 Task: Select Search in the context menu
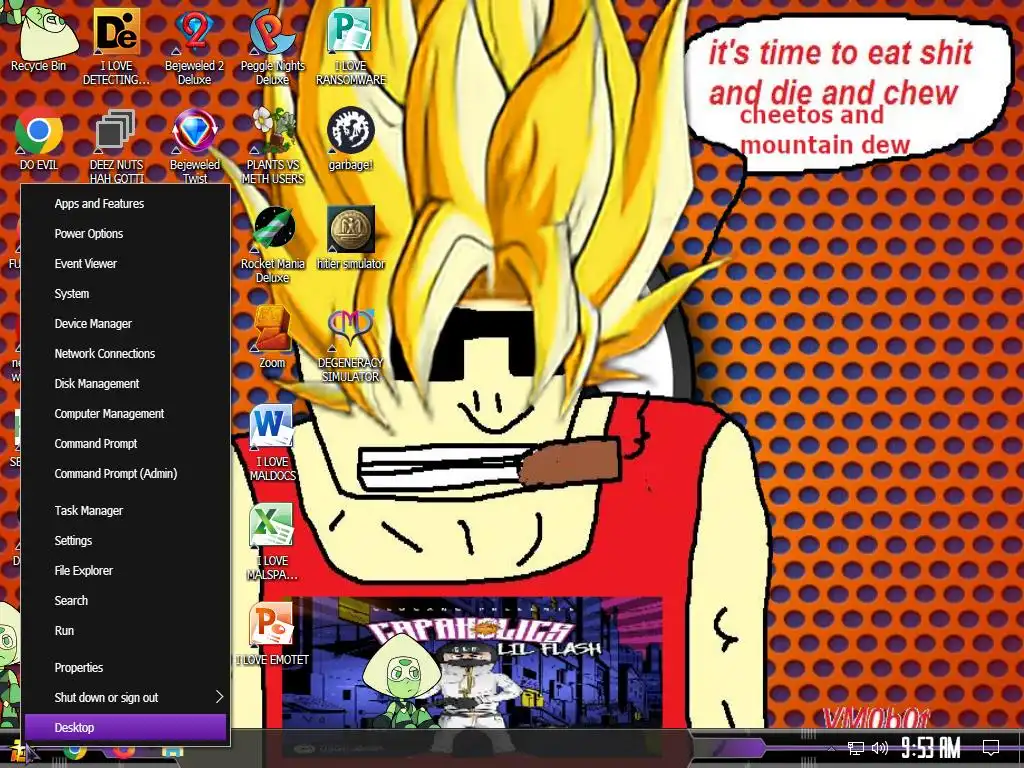[125, 601]
